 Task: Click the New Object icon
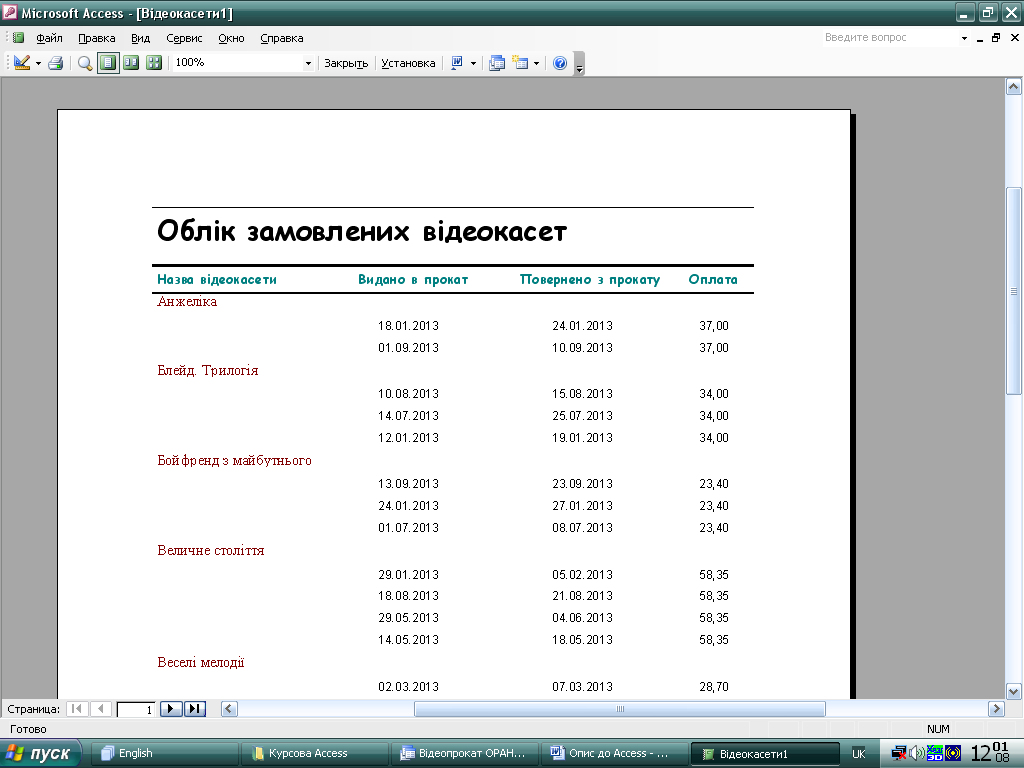pyautogui.click(x=520, y=63)
